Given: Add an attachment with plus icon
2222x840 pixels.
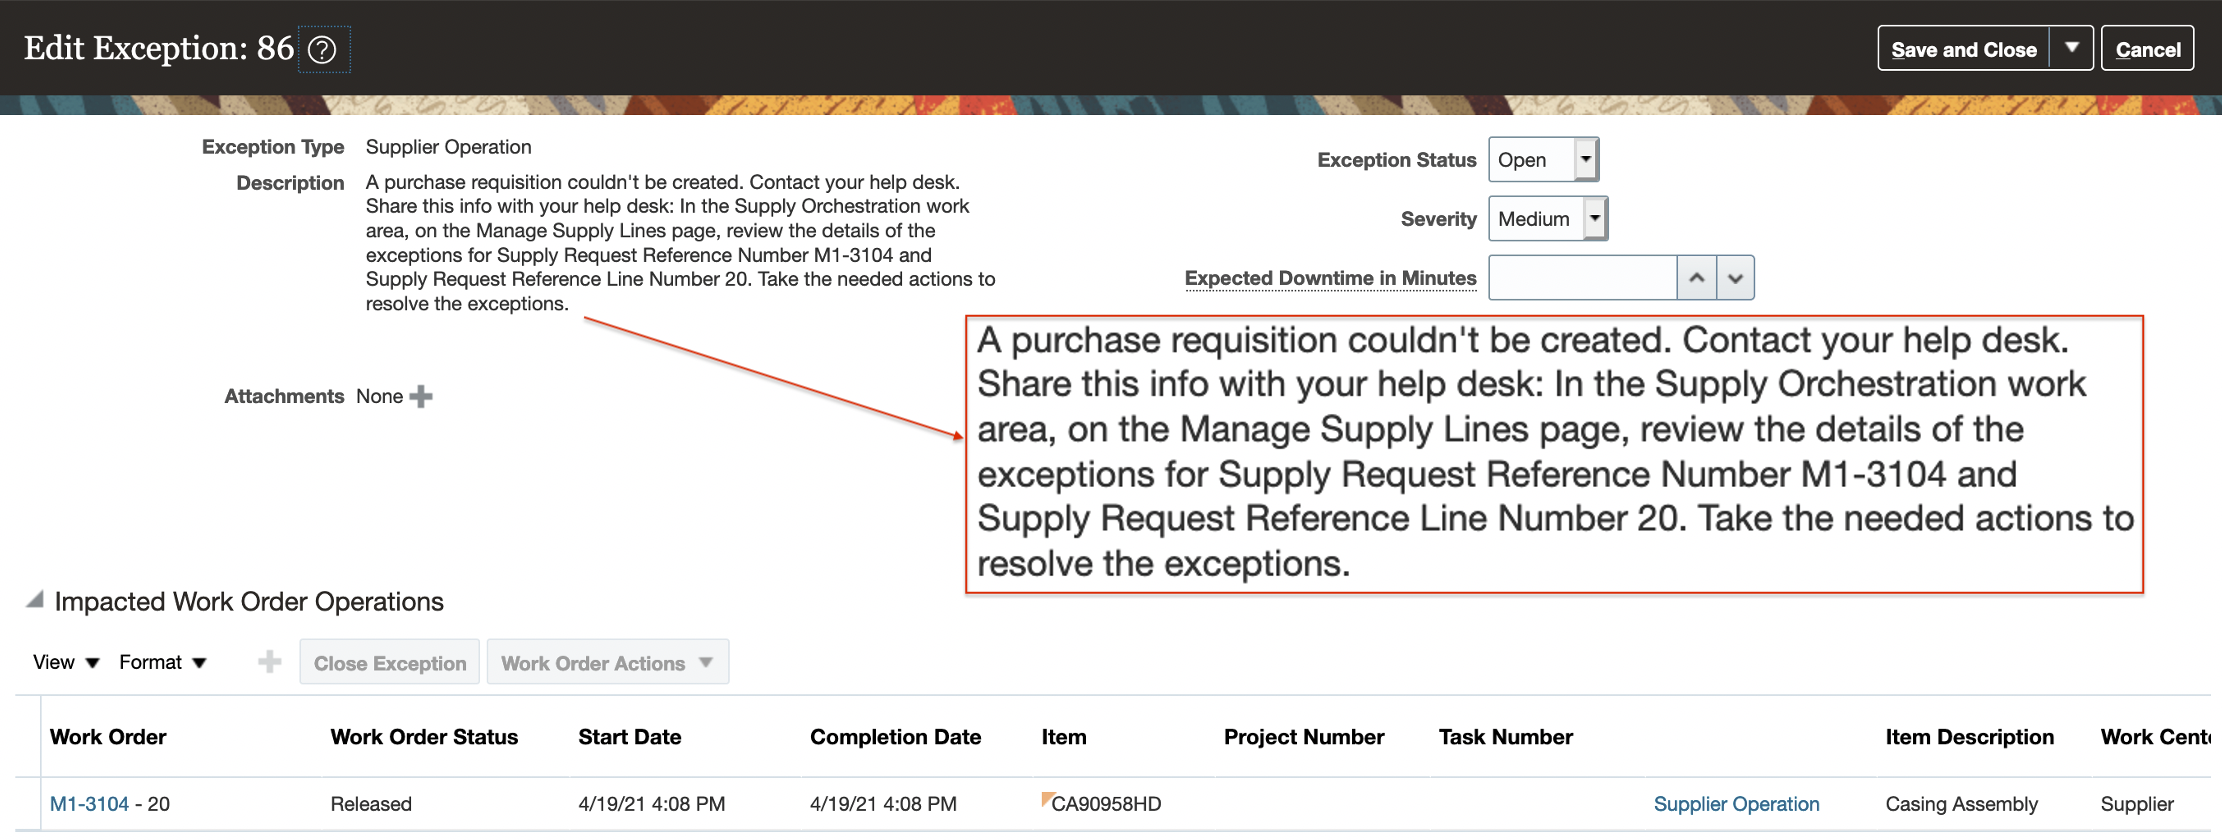Looking at the screenshot, I should [421, 397].
